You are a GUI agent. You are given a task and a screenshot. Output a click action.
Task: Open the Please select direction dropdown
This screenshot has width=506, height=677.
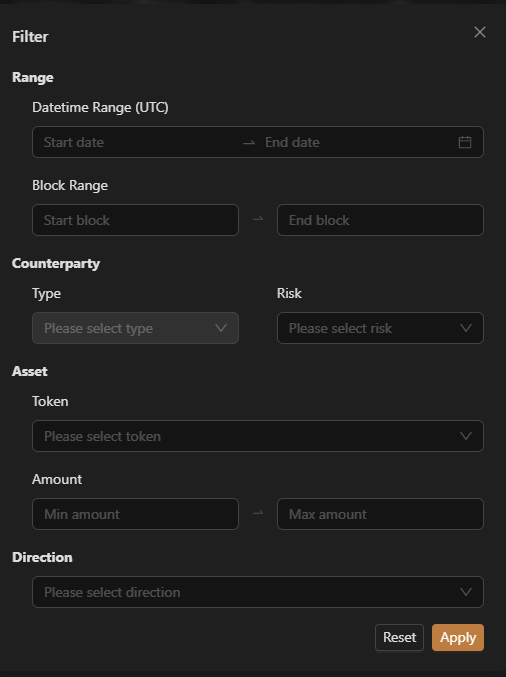pos(258,592)
